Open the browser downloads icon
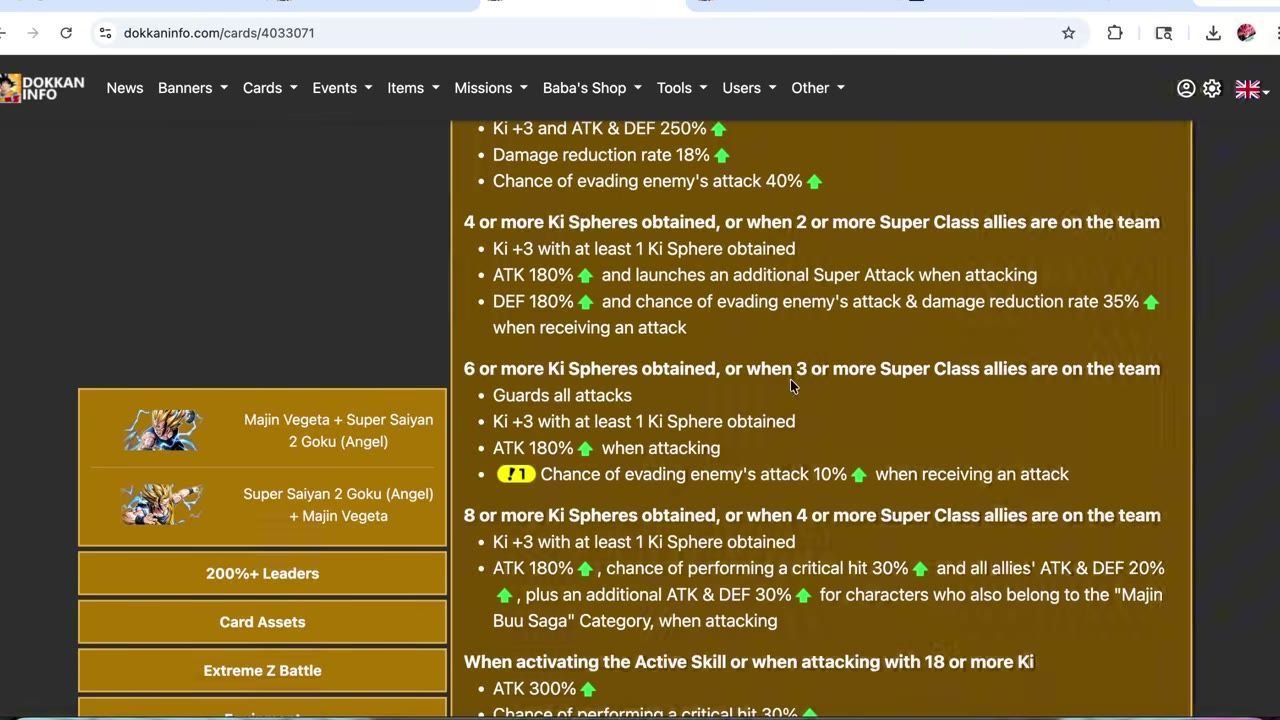This screenshot has height=720, width=1280. pyautogui.click(x=1213, y=33)
